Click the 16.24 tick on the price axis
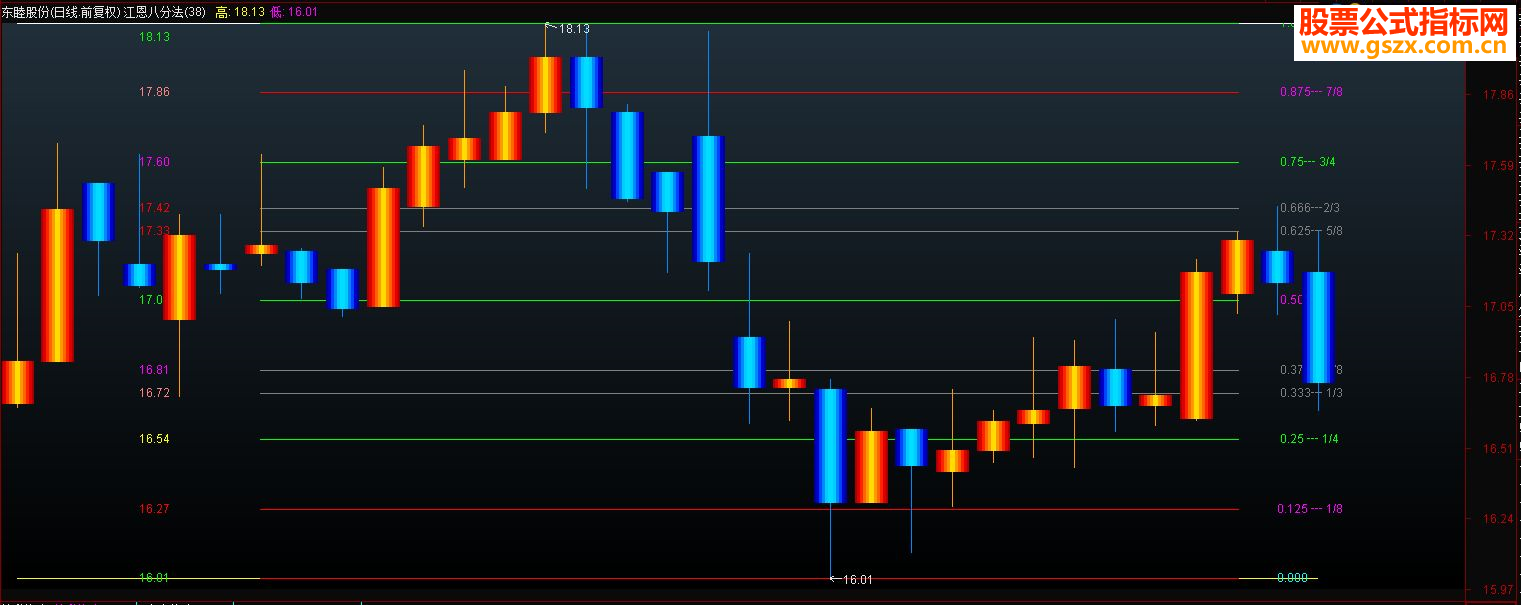The width and height of the screenshot is (1521, 605). pyautogui.click(x=1499, y=519)
